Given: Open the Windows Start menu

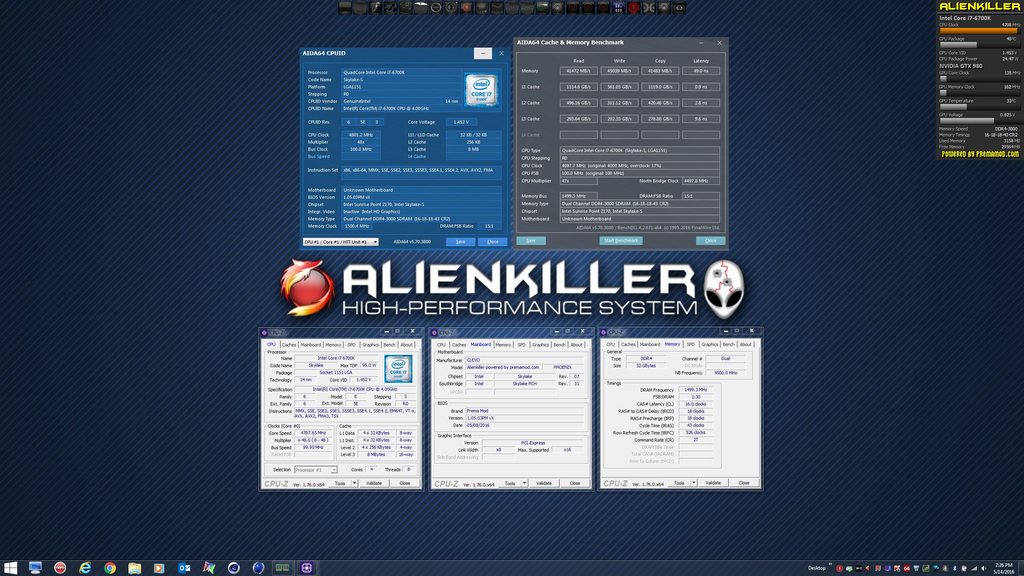Looking at the screenshot, I should 10,568.
